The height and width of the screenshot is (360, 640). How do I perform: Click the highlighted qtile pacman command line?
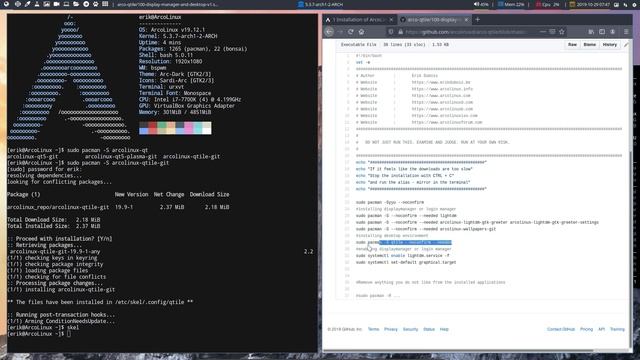point(403,242)
